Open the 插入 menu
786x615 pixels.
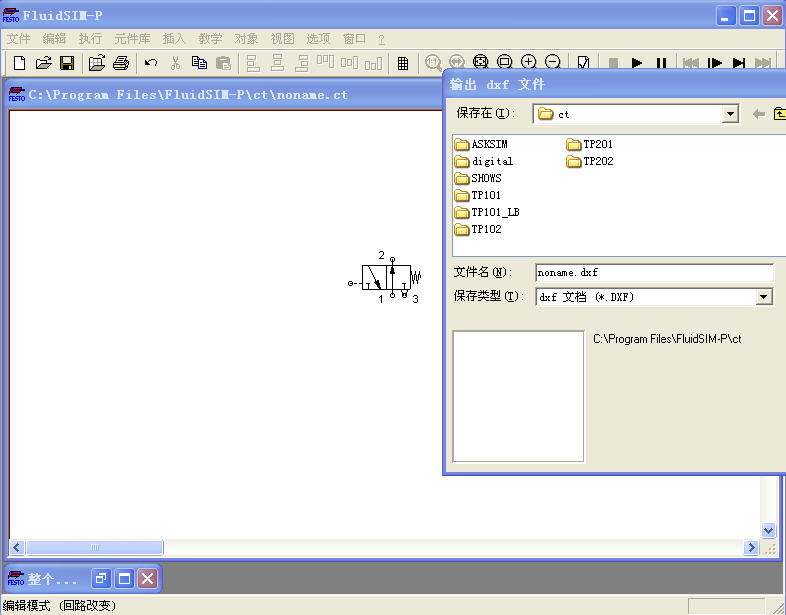(174, 39)
